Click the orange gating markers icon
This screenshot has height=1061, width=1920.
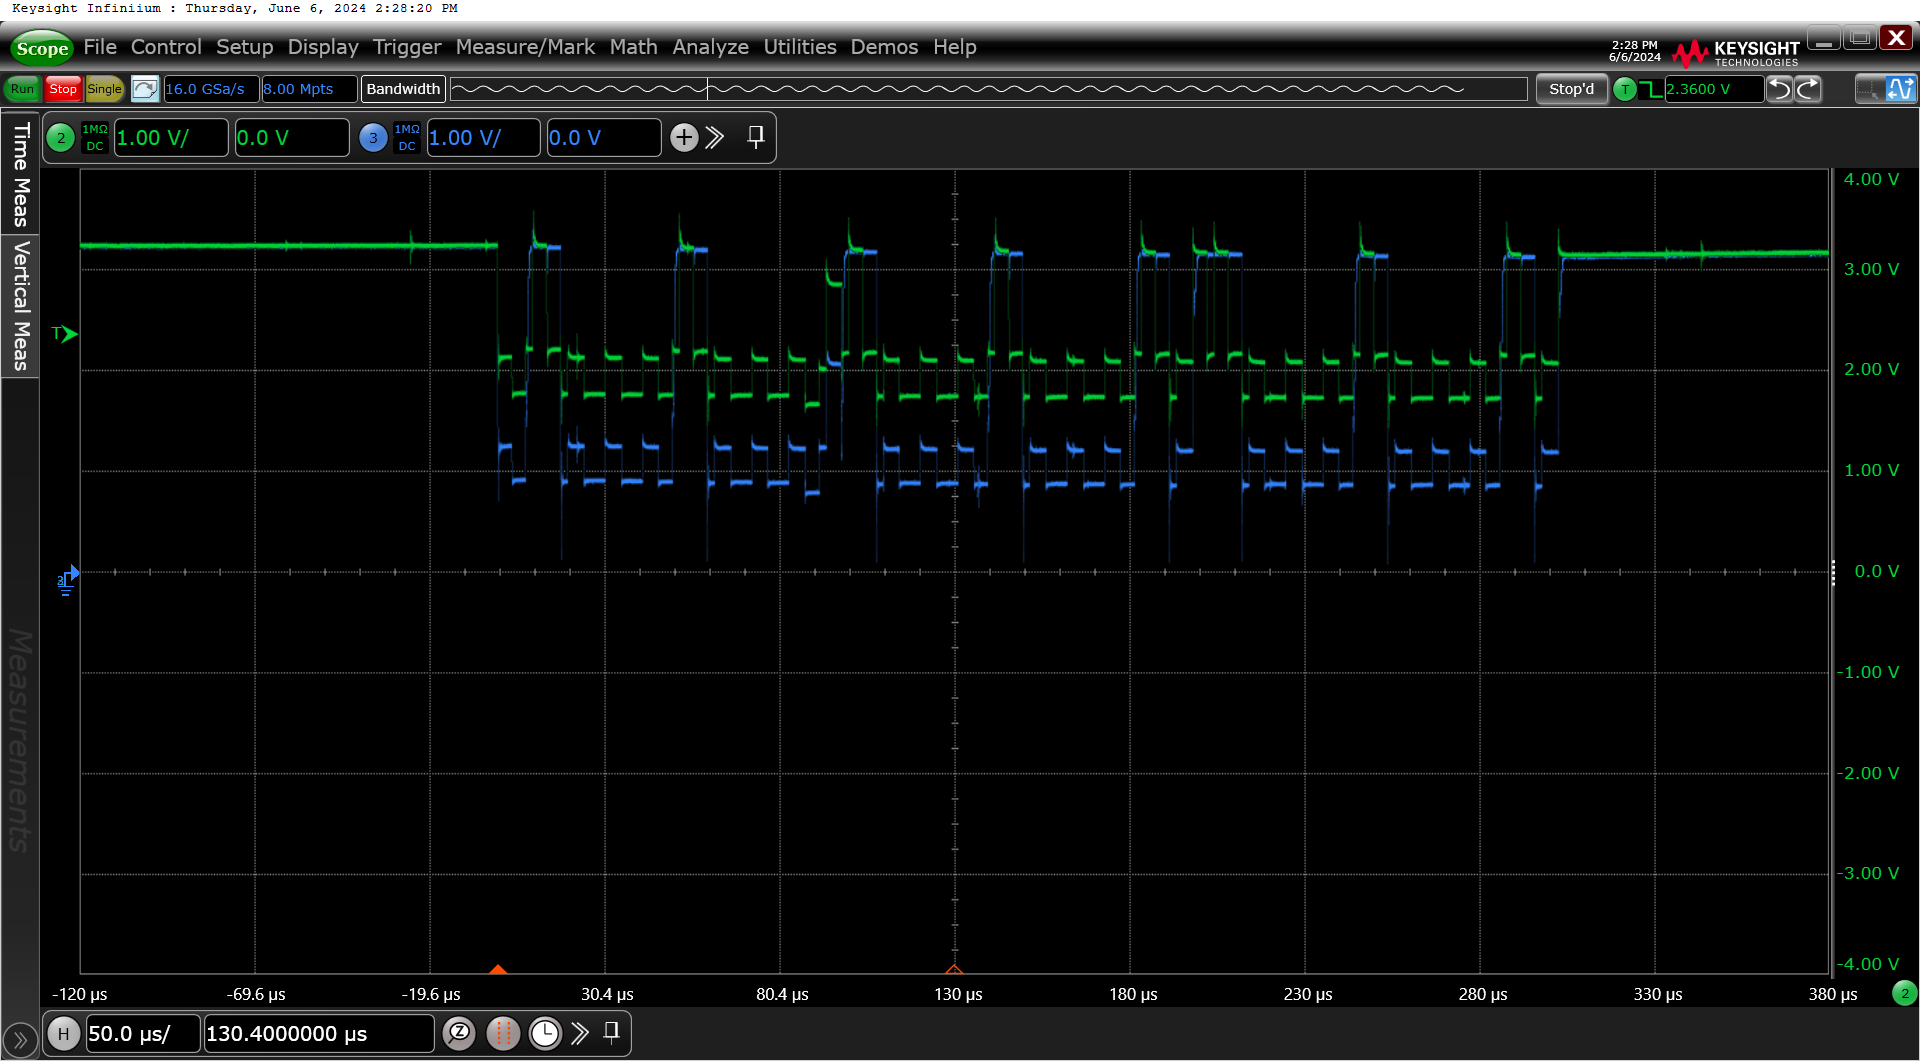(x=503, y=1033)
